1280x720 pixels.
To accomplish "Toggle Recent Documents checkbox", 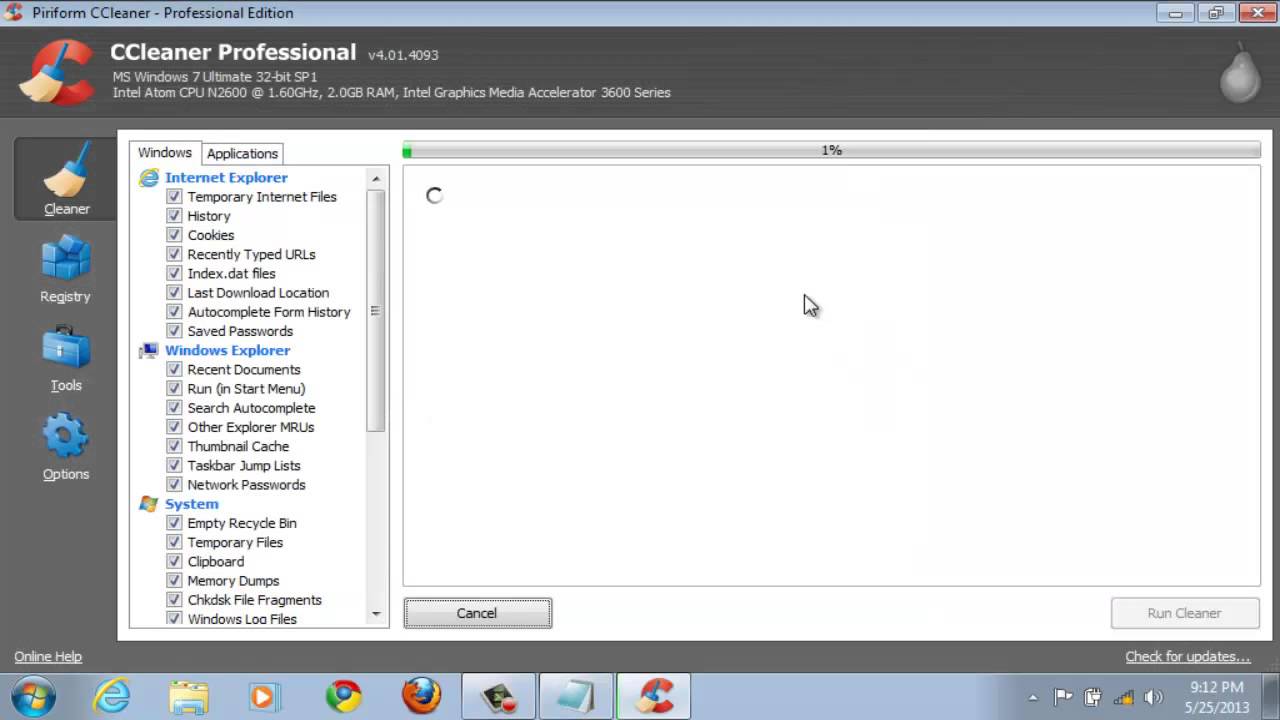I will pyautogui.click(x=174, y=369).
